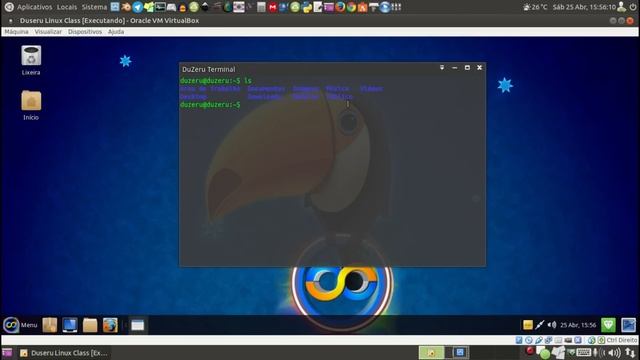
Task: Click the blue desktop icon at guest taskbar end
Action: click(629, 325)
